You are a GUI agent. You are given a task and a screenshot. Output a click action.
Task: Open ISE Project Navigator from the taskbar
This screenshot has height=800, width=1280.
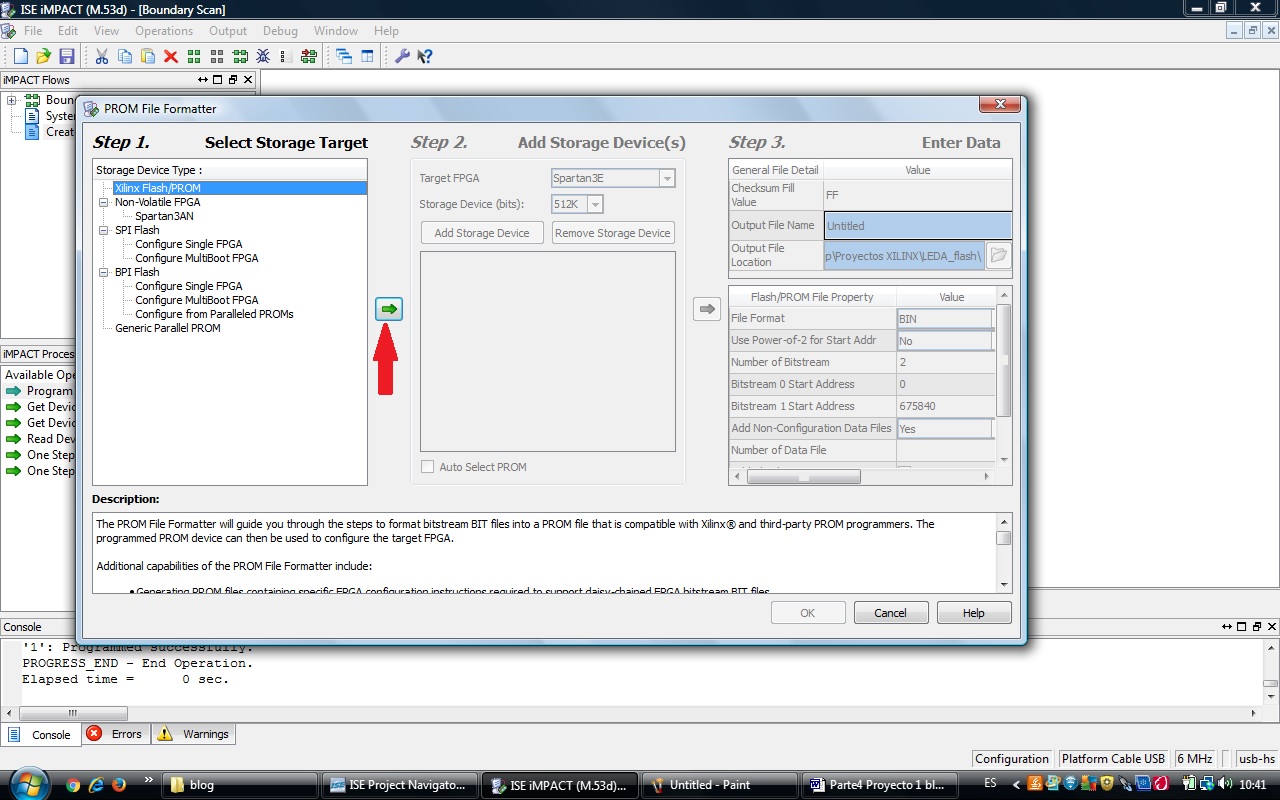pyautogui.click(x=397, y=785)
